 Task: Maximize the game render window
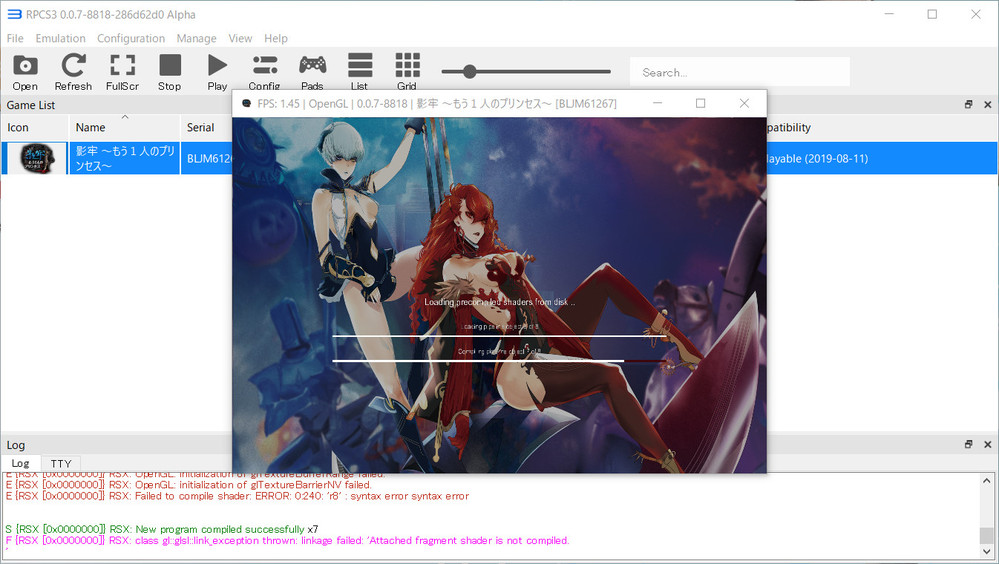coord(700,103)
